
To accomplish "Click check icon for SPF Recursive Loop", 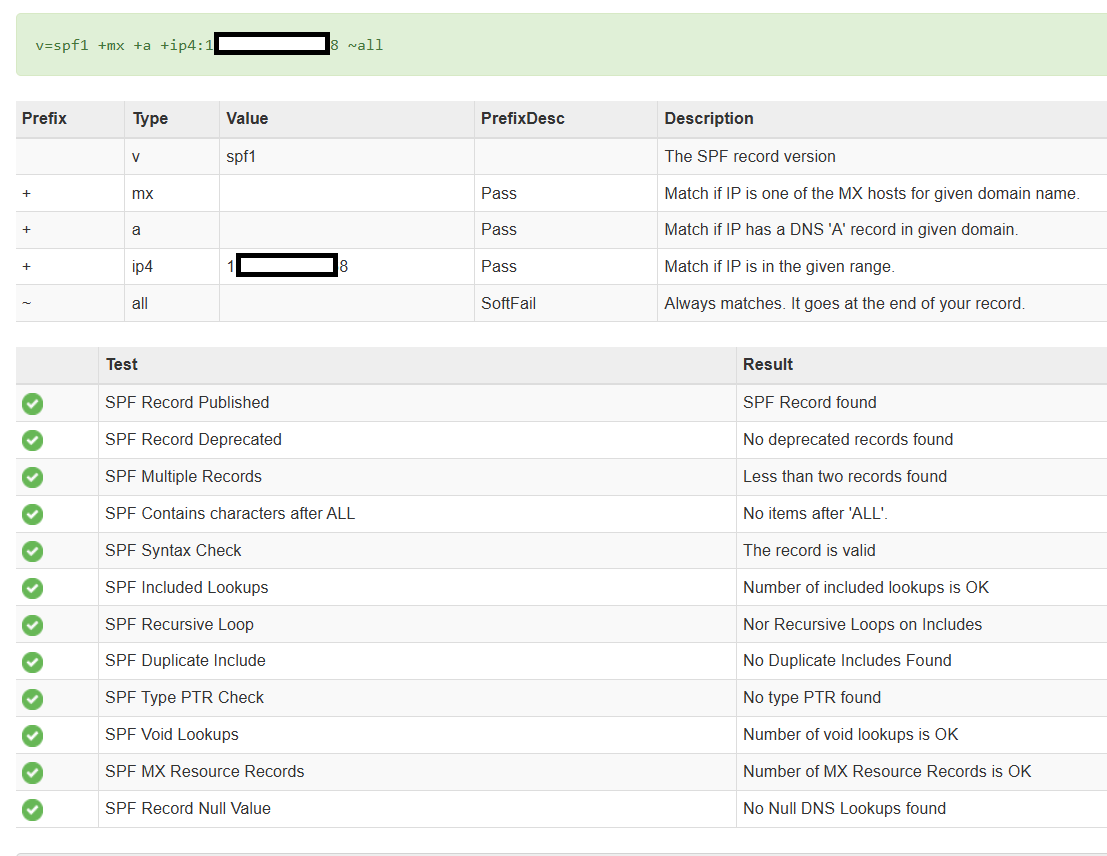I will (32, 625).
